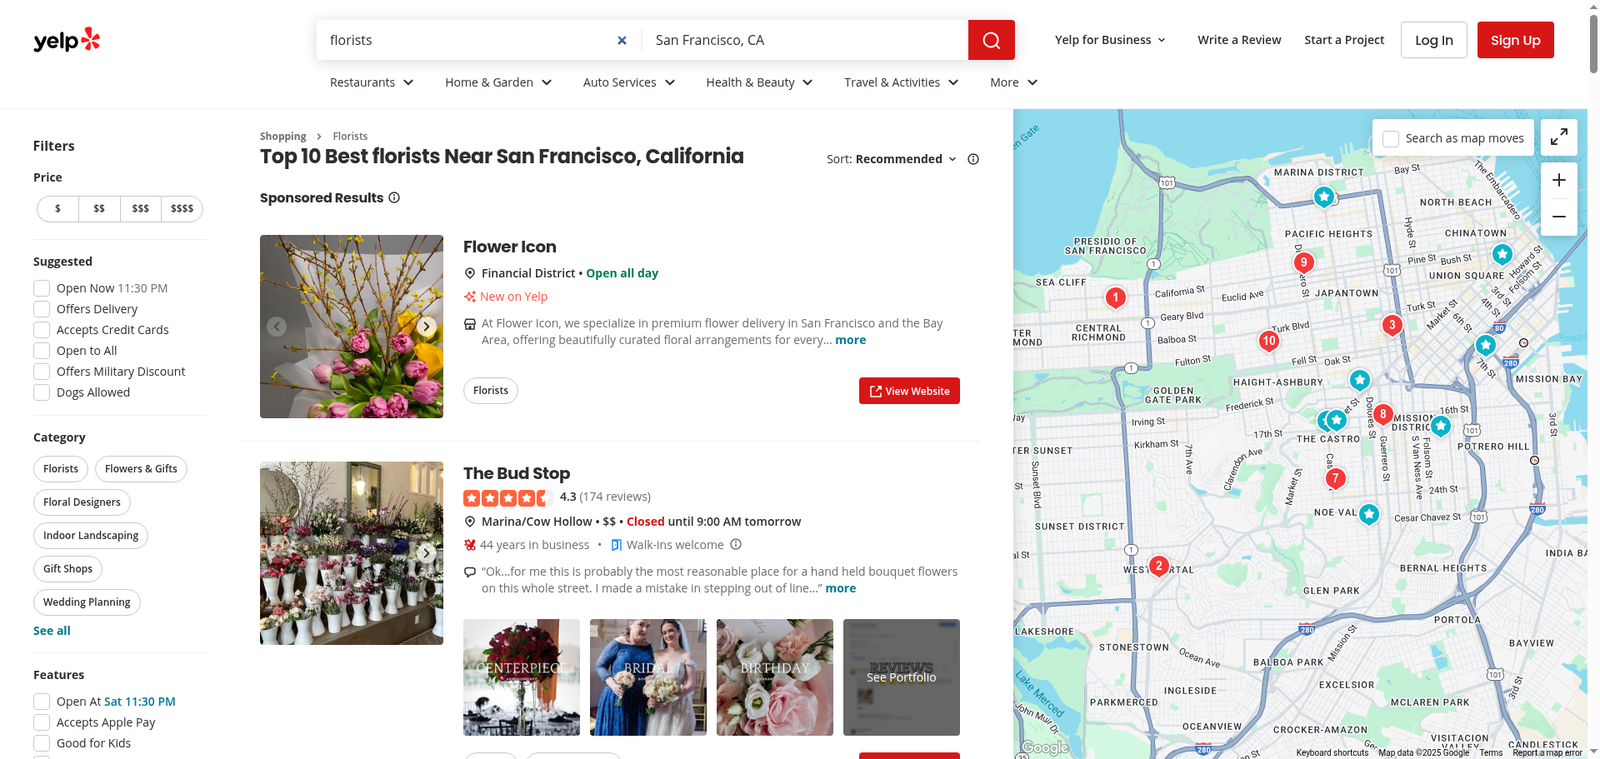Click the red Sign Up button
1600x759 pixels.
click(1515, 40)
